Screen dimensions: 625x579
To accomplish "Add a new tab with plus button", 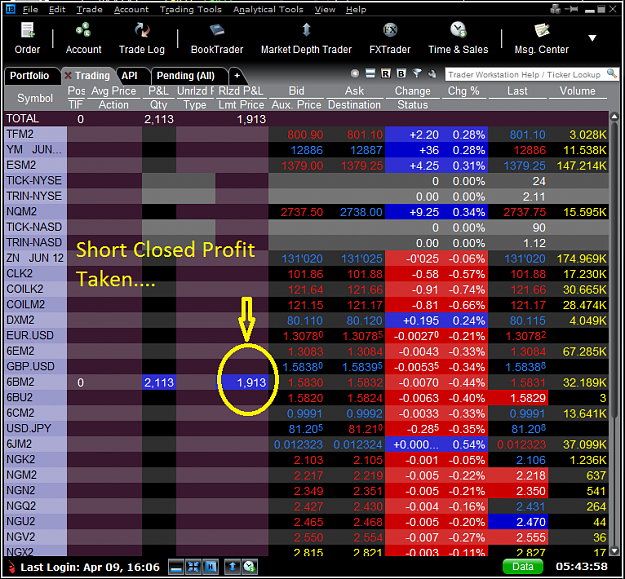I will 237,75.
